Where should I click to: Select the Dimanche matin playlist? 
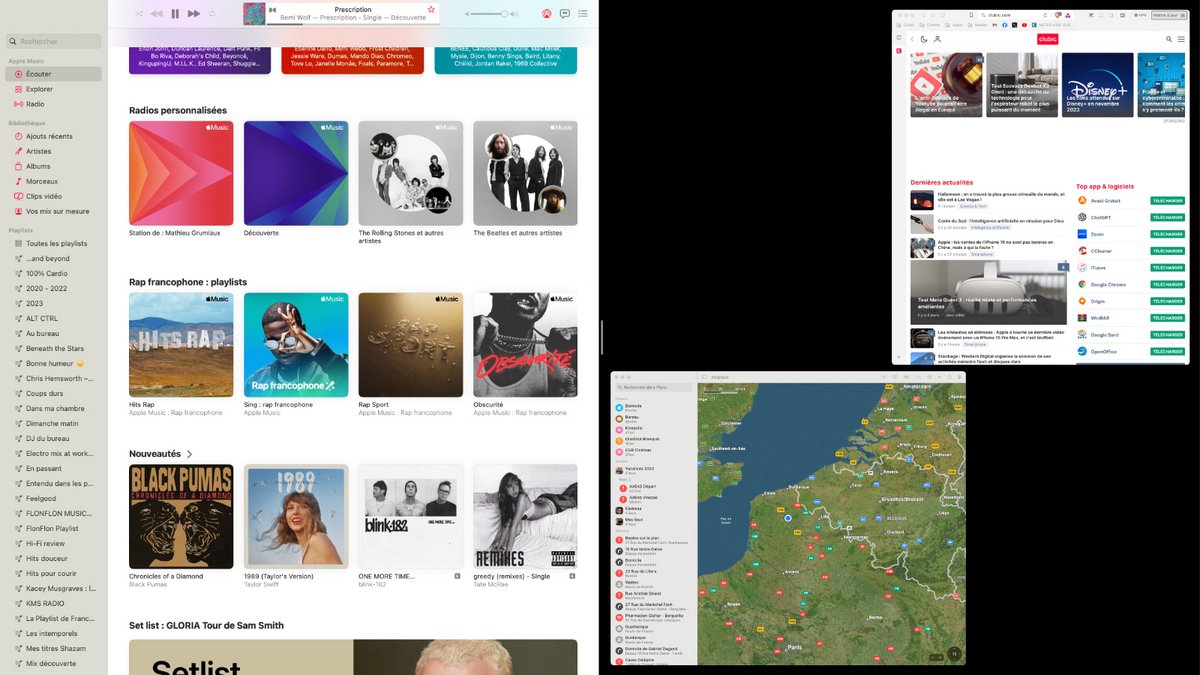[54, 423]
